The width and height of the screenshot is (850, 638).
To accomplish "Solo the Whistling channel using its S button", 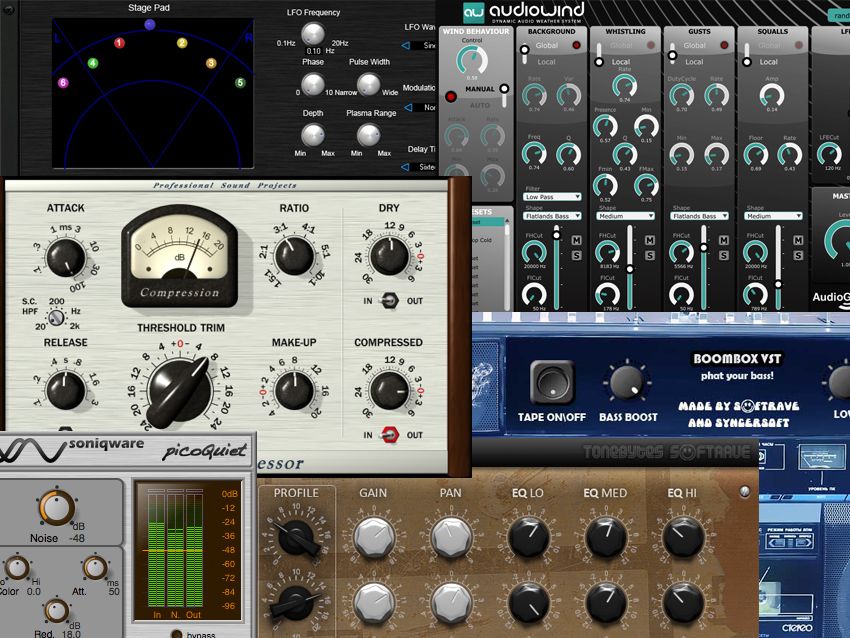I will click(x=649, y=255).
